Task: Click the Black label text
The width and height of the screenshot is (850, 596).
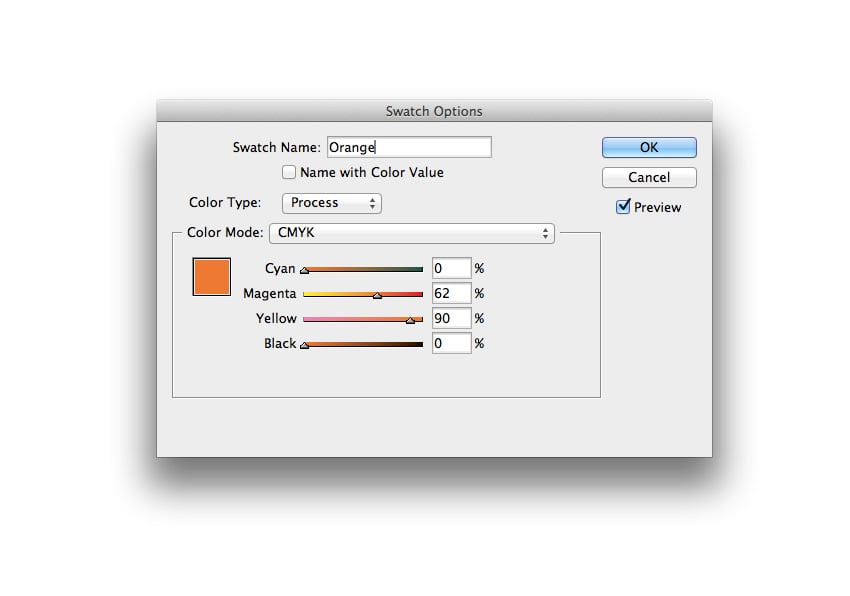Action: coord(280,343)
